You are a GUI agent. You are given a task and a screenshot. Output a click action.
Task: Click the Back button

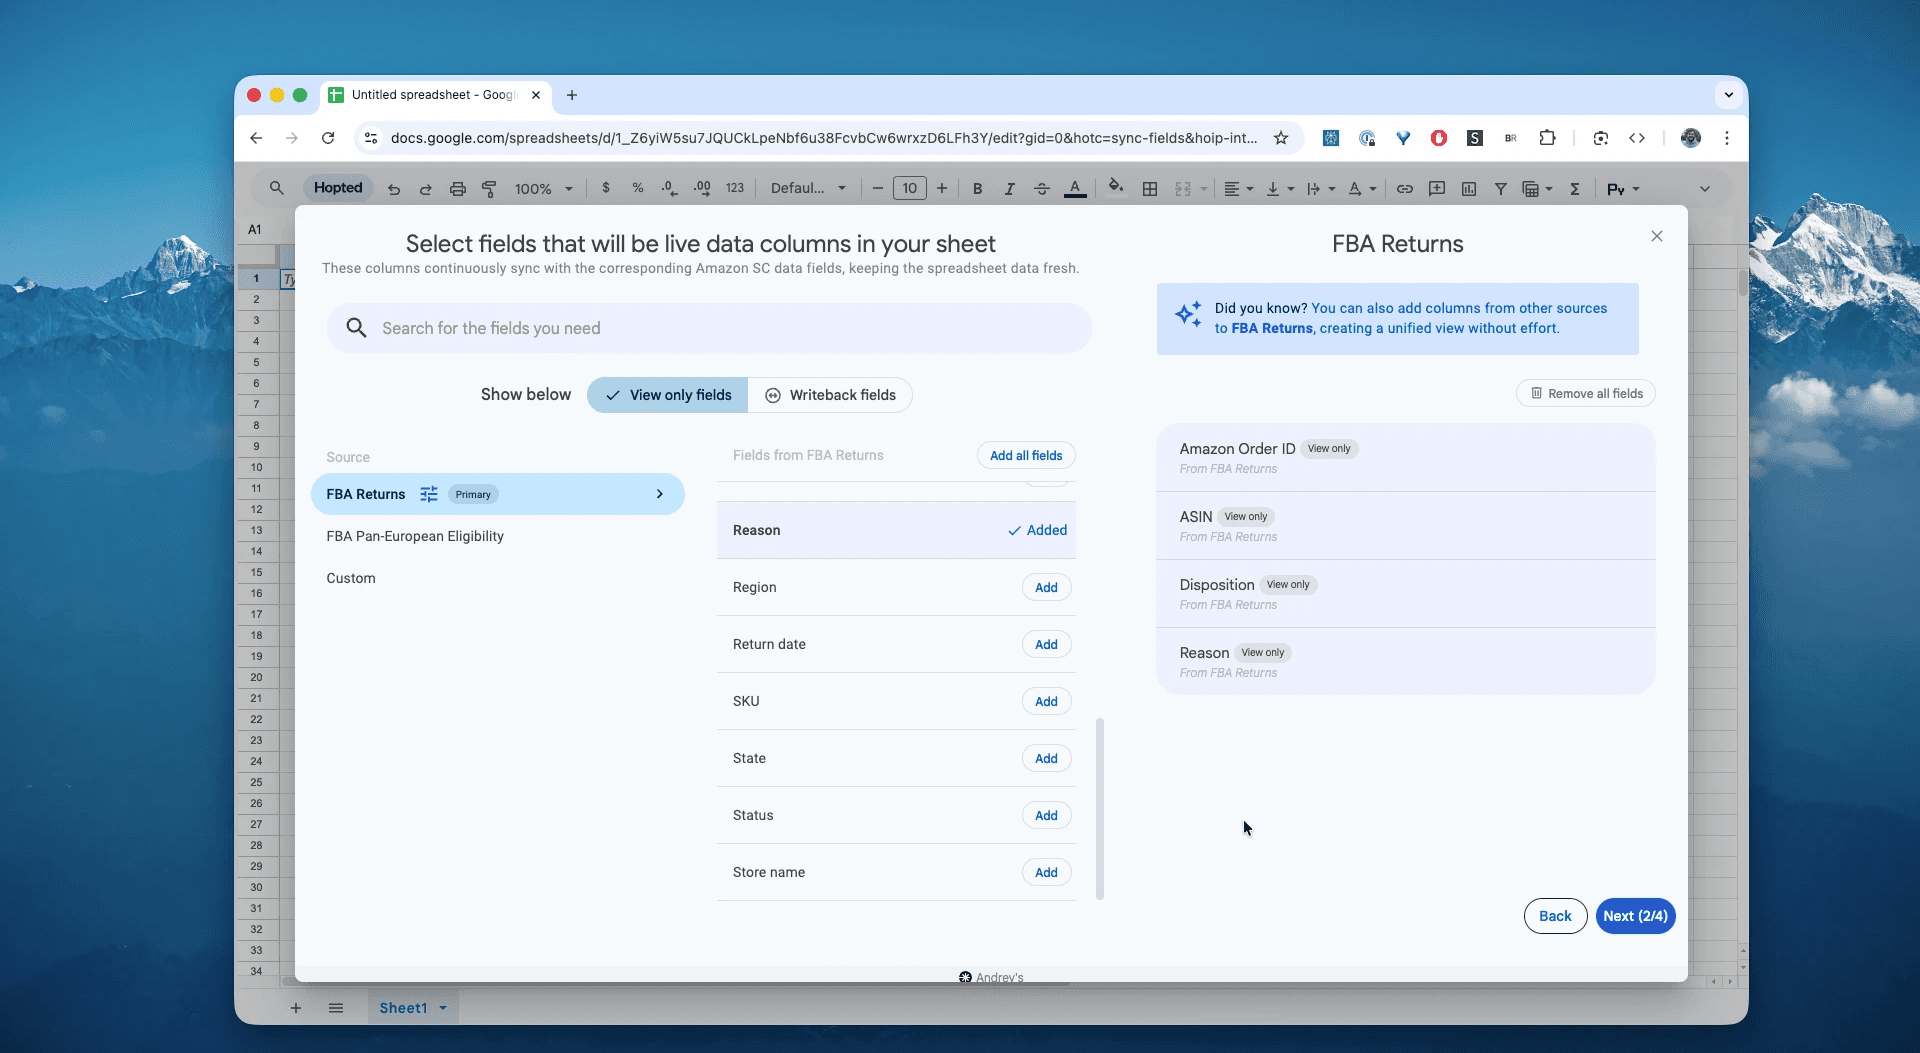click(1555, 916)
